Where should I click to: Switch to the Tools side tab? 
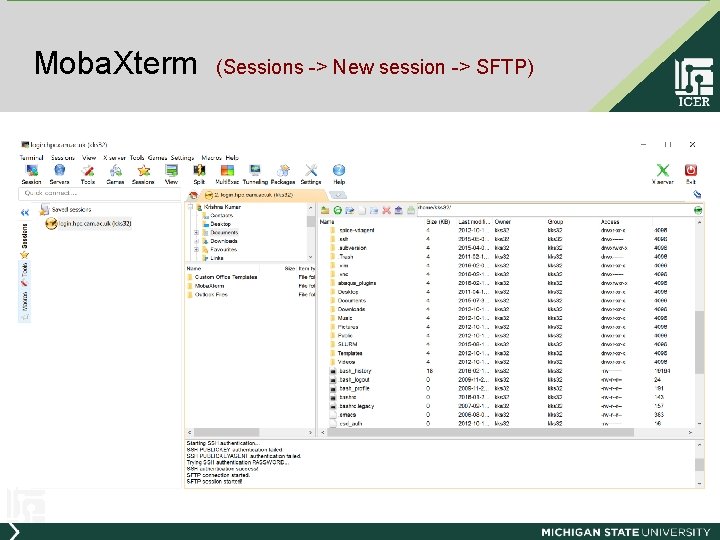coord(25,274)
